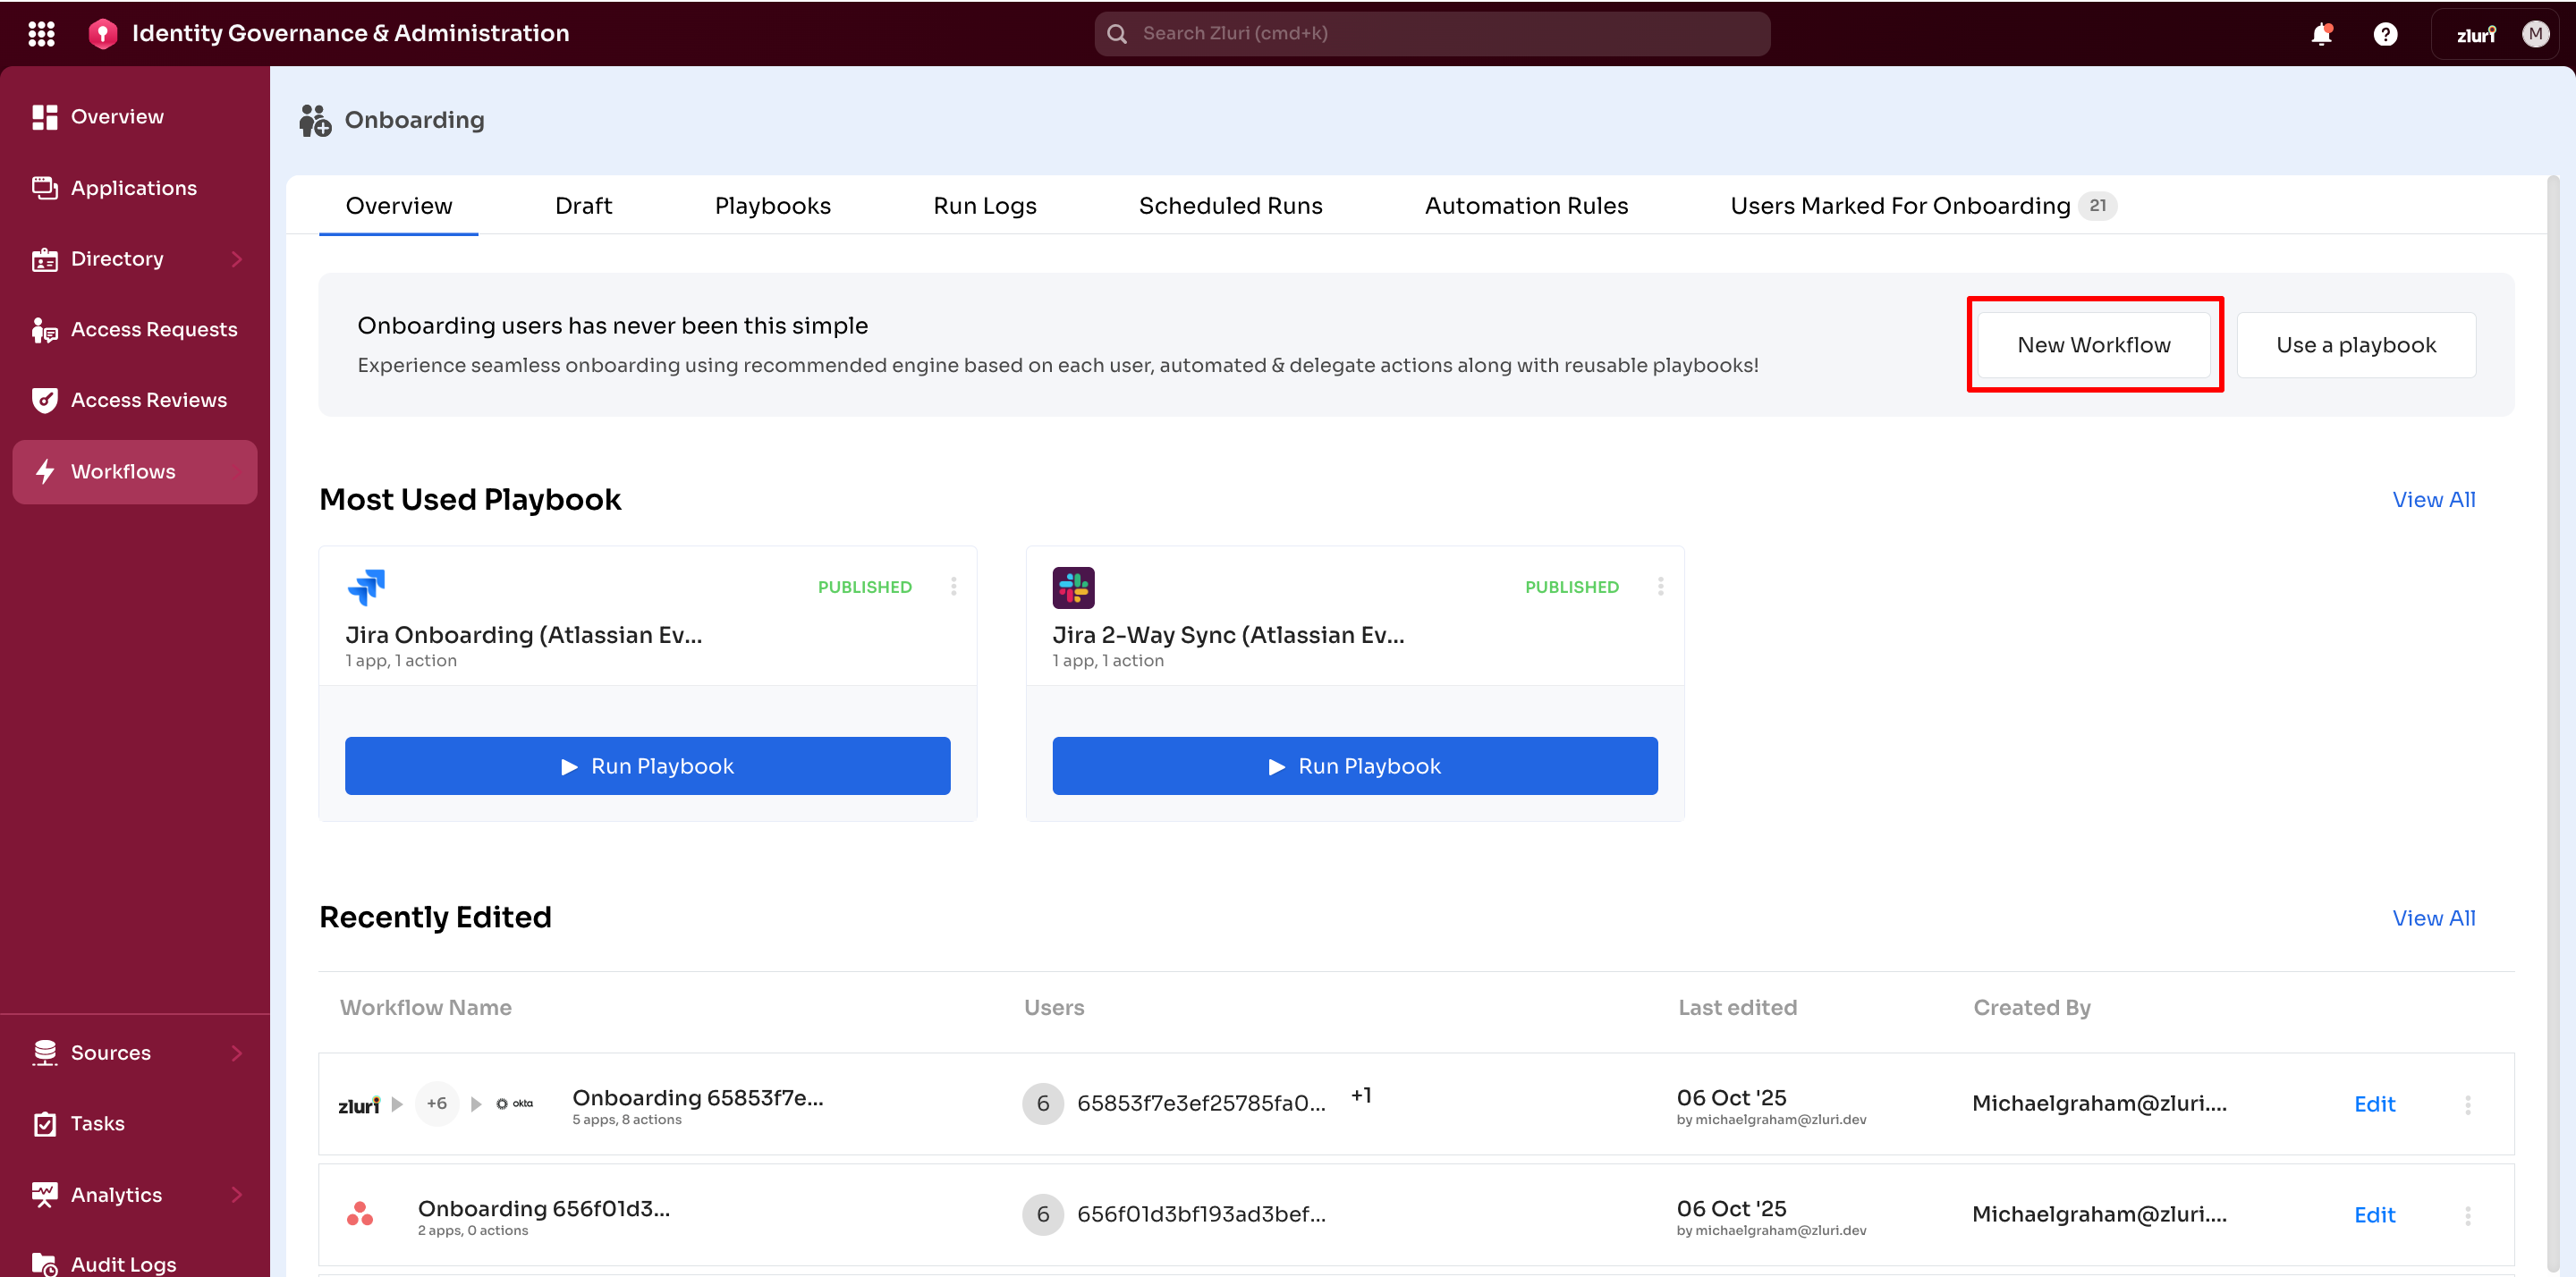Click the help question mark icon
This screenshot has height=1277, width=2576.
(2385, 33)
